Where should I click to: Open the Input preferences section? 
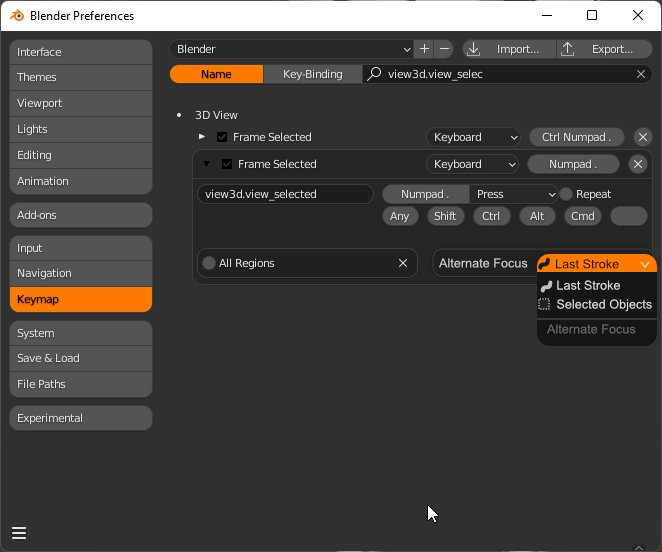[81, 248]
